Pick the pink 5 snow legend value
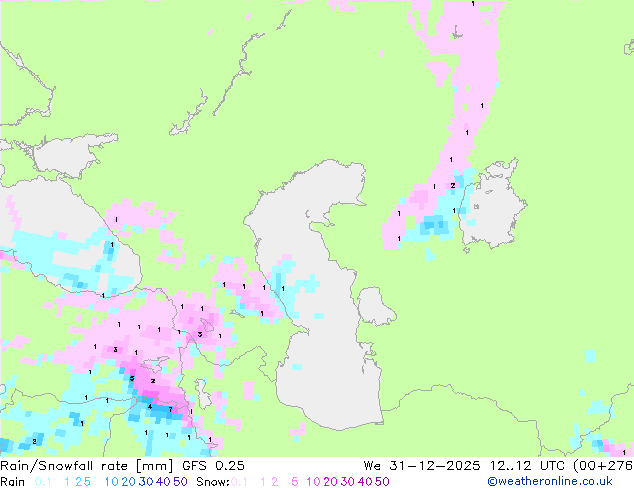 [295, 482]
